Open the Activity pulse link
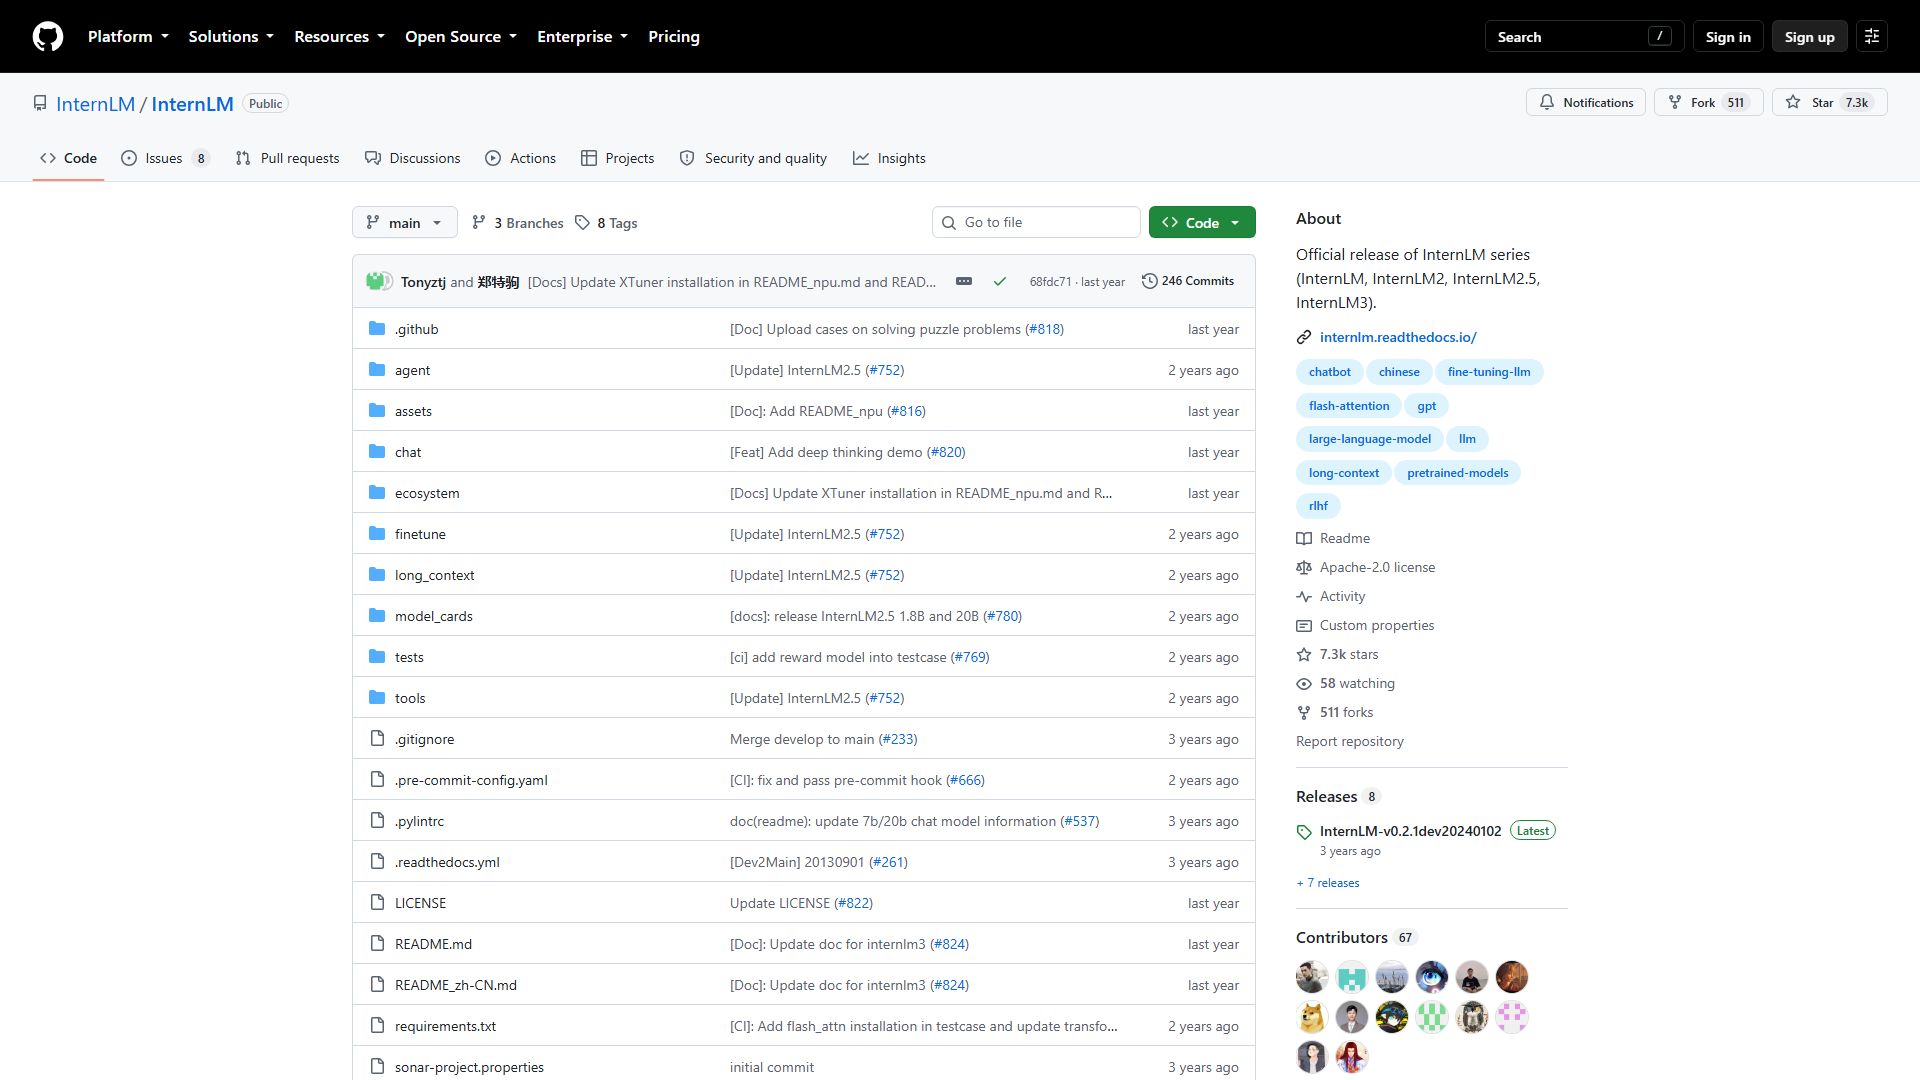The height and width of the screenshot is (1080, 1920). pyautogui.click(x=1331, y=596)
